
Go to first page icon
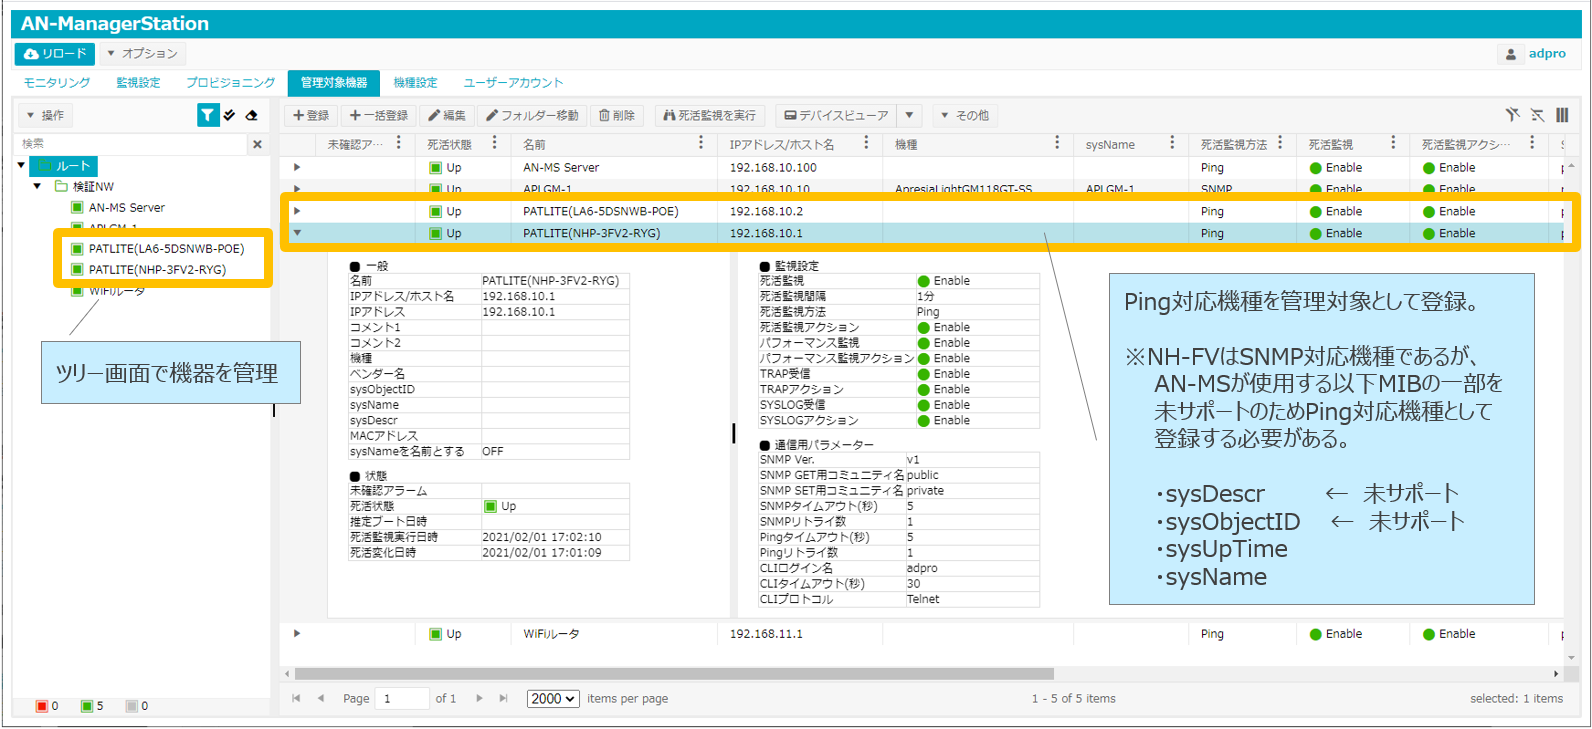coord(296,699)
